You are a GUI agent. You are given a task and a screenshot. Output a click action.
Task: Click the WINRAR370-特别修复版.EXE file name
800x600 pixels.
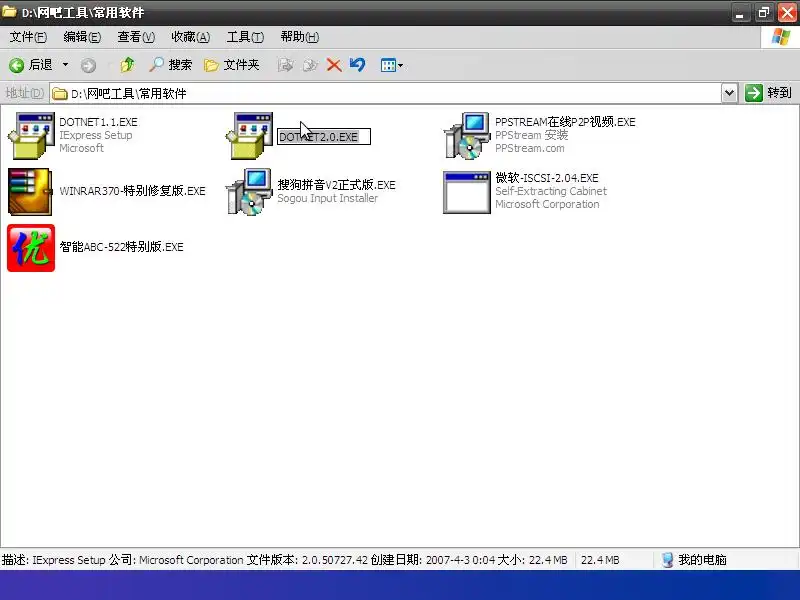[x=133, y=191]
